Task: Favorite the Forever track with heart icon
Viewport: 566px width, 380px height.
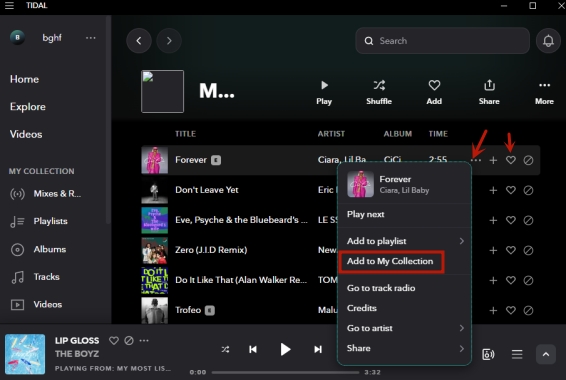Action: [510, 160]
